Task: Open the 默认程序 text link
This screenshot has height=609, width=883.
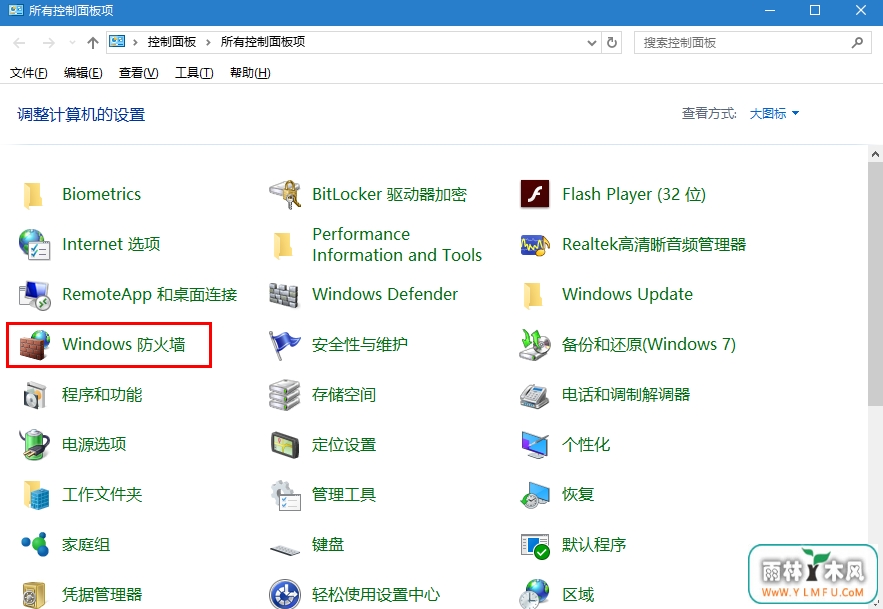Action: (594, 545)
